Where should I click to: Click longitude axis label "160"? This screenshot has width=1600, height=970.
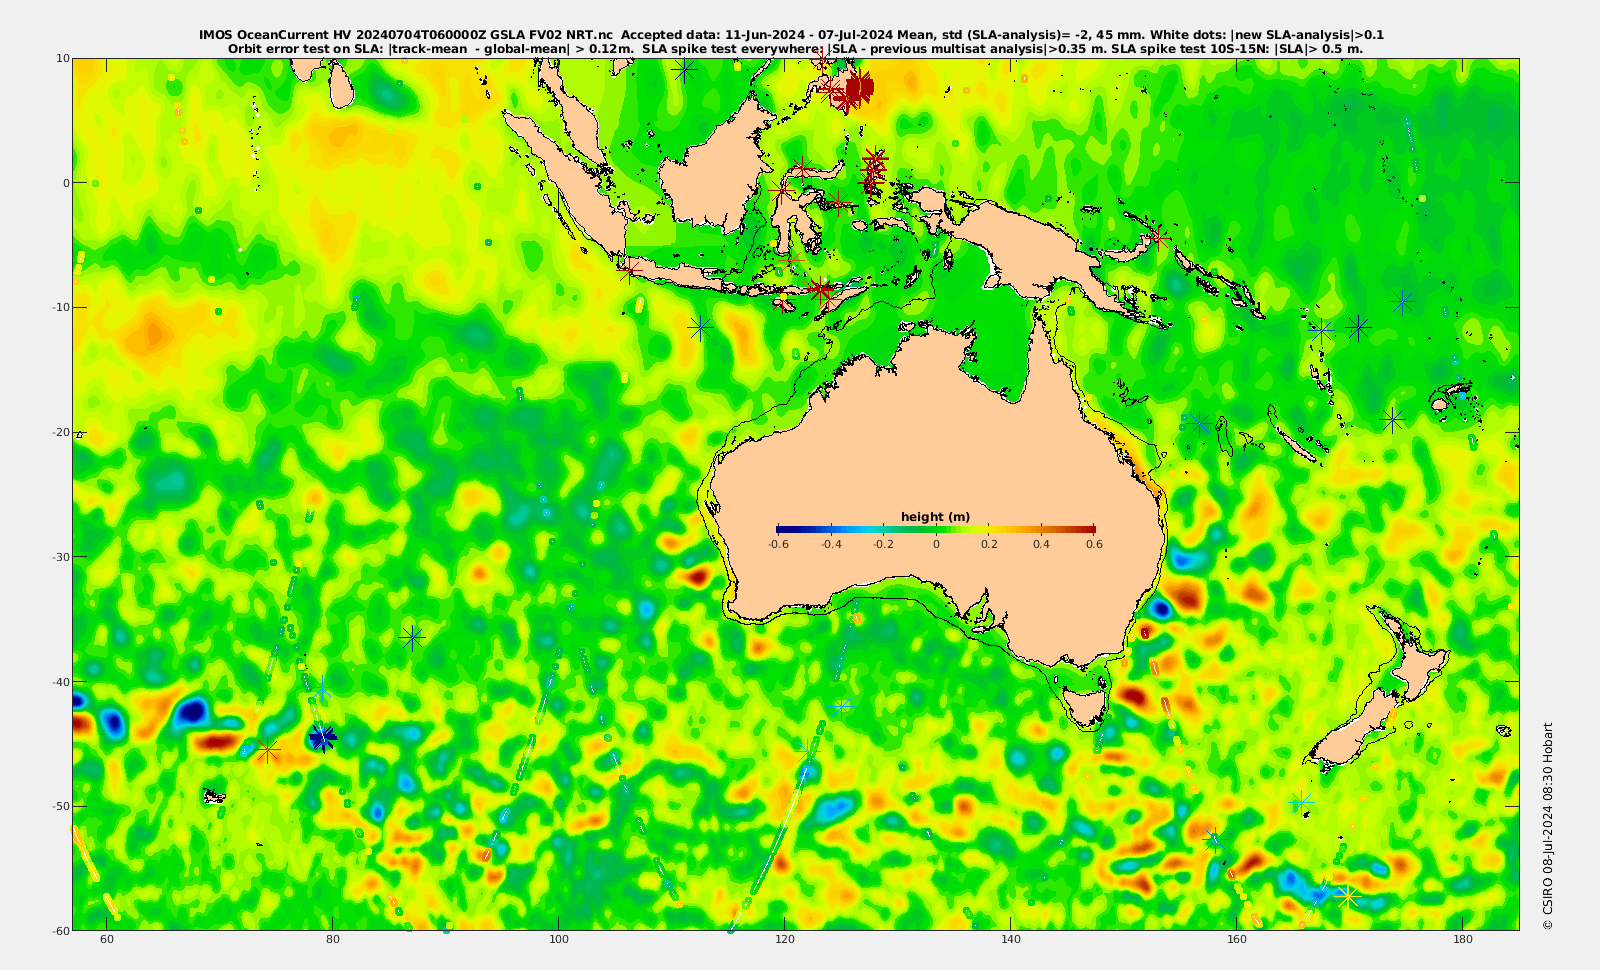pyautogui.click(x=1237, y=940)
